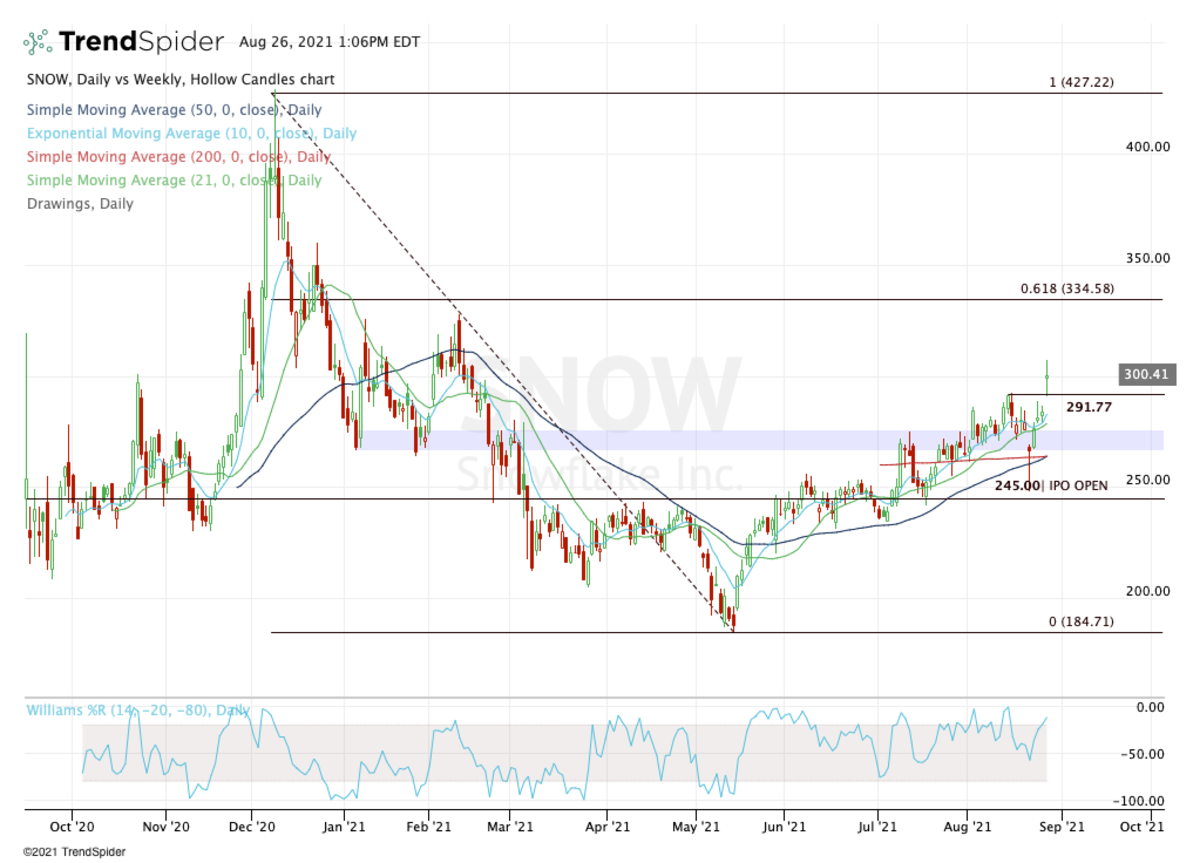
Task: Click the Apr '21 date axis label
Action: click(x=607, y=828)
